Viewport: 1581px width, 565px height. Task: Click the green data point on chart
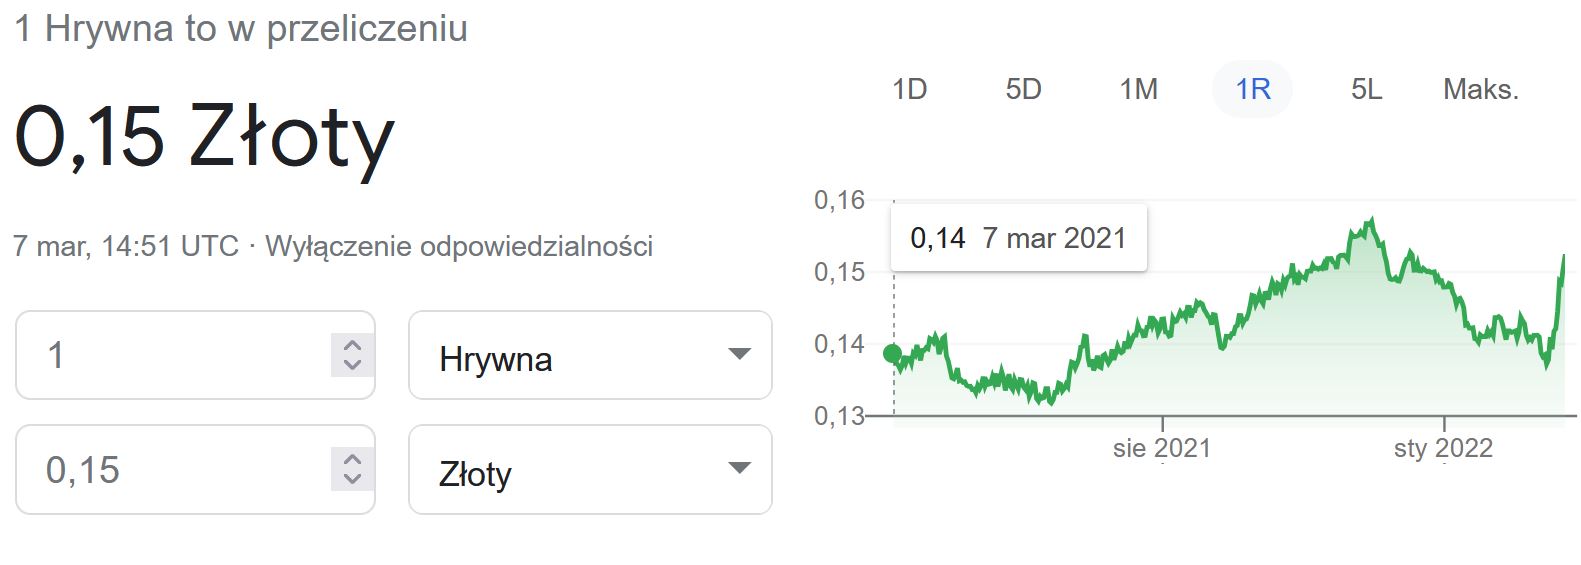(893, 353)
